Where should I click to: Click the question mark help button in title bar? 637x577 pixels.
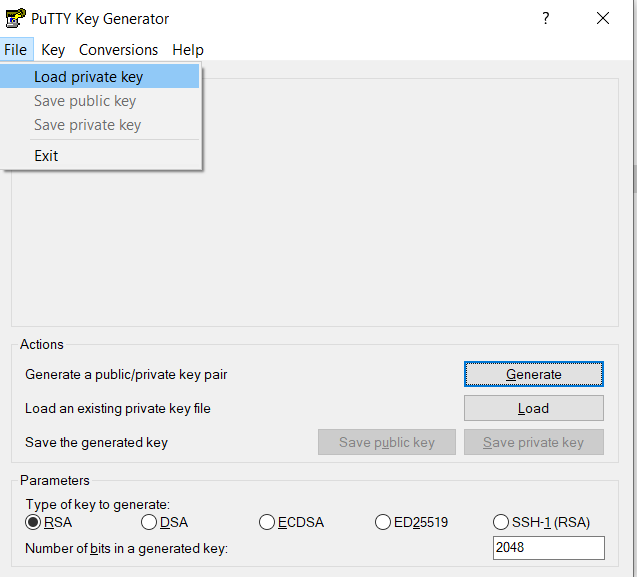545,18
